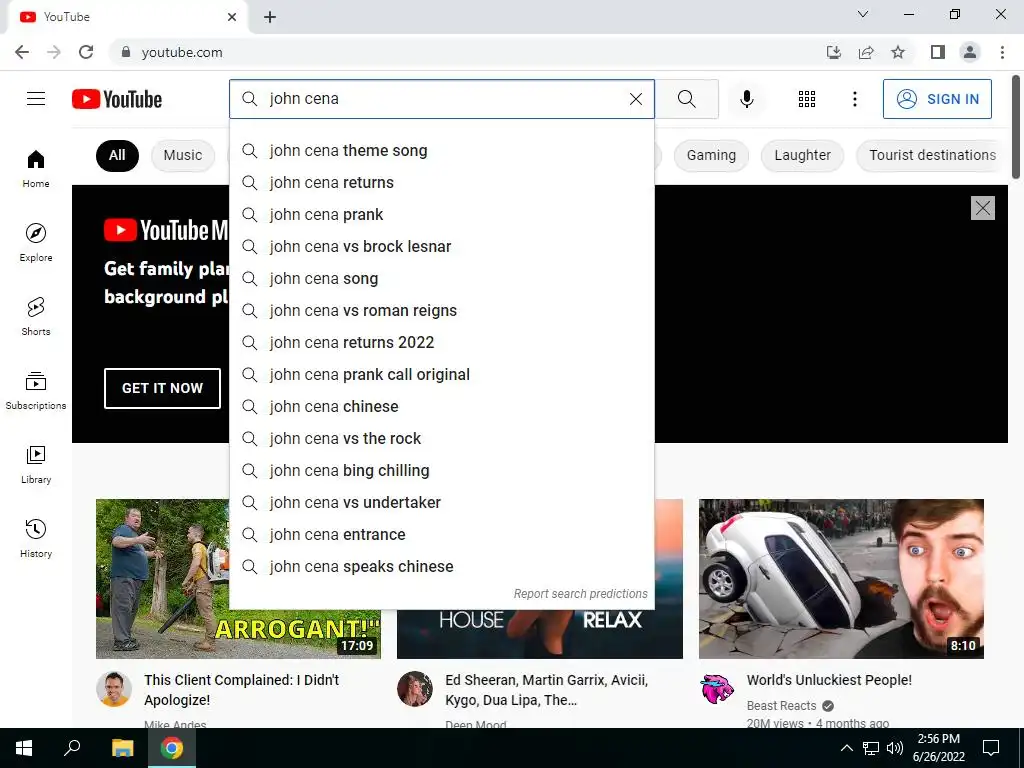
Task: Choose suggestion john cena prank
Action: click(441, 215)
